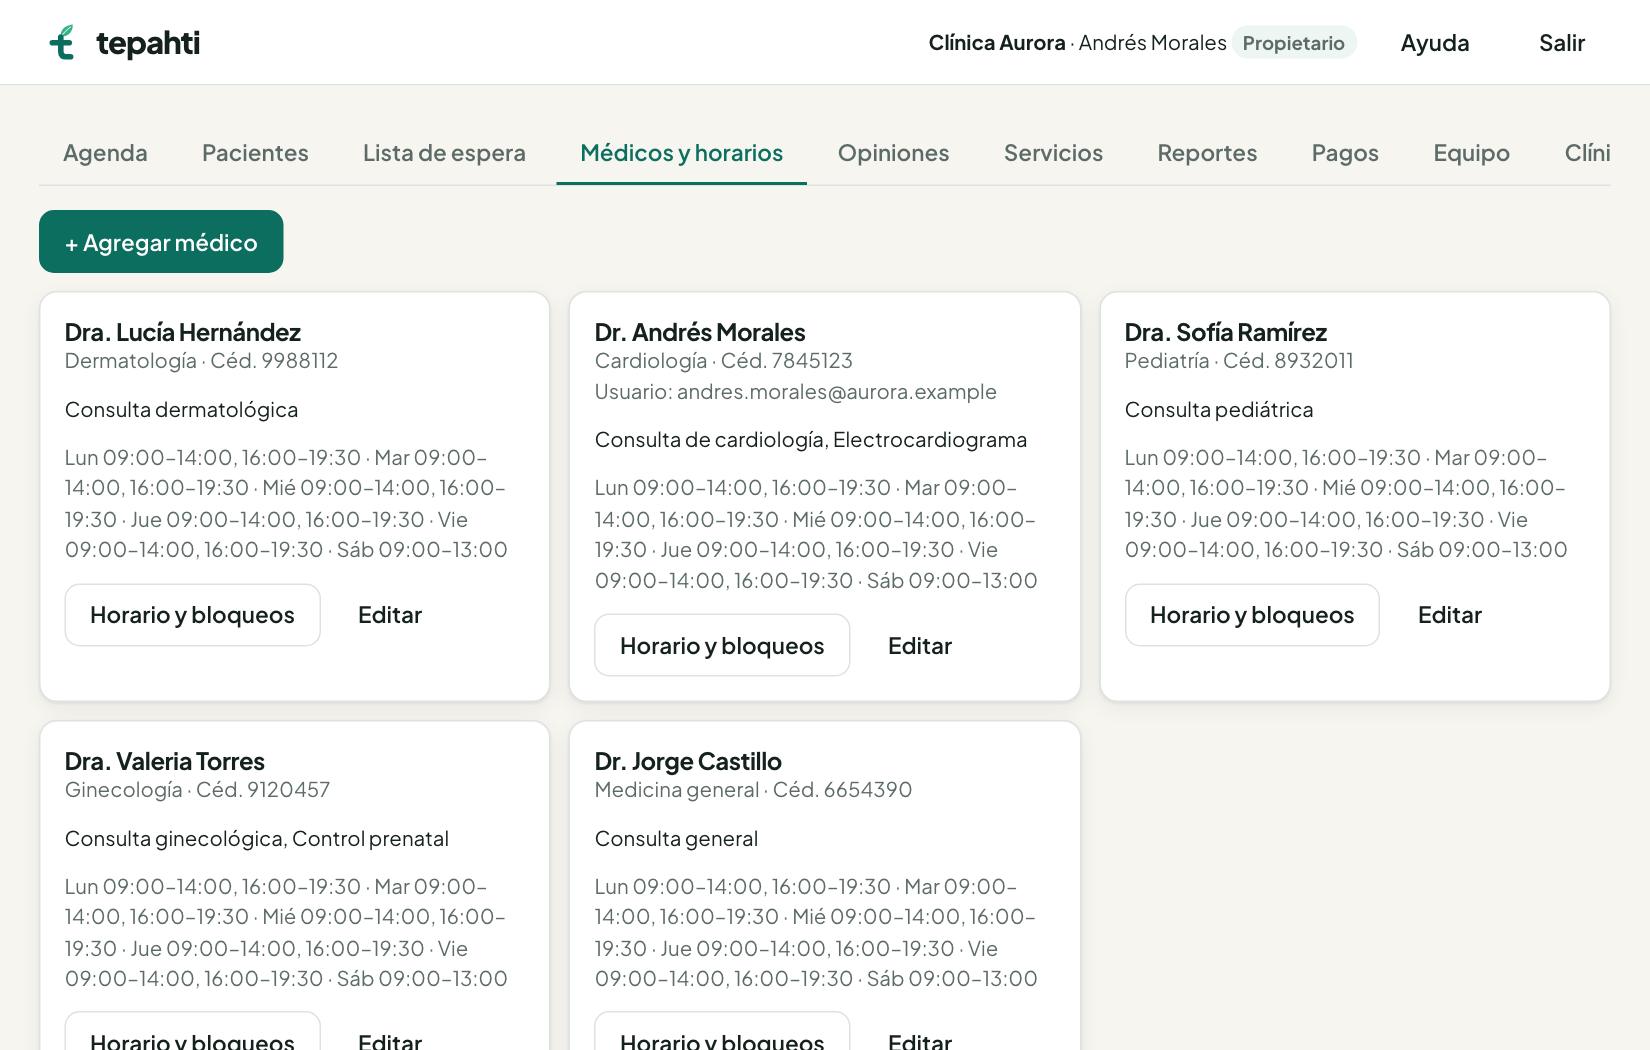Edit Dra. Valeria Torres's profile
This screenshot has height=1050, width=1650.
tap(390, 1032)
